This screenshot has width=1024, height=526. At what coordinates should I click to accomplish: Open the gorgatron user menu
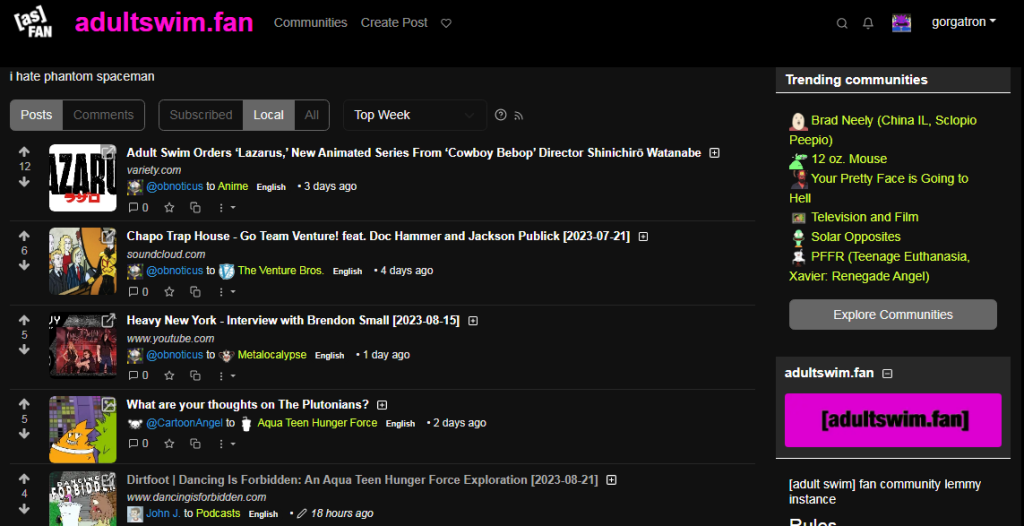[963, 22]
